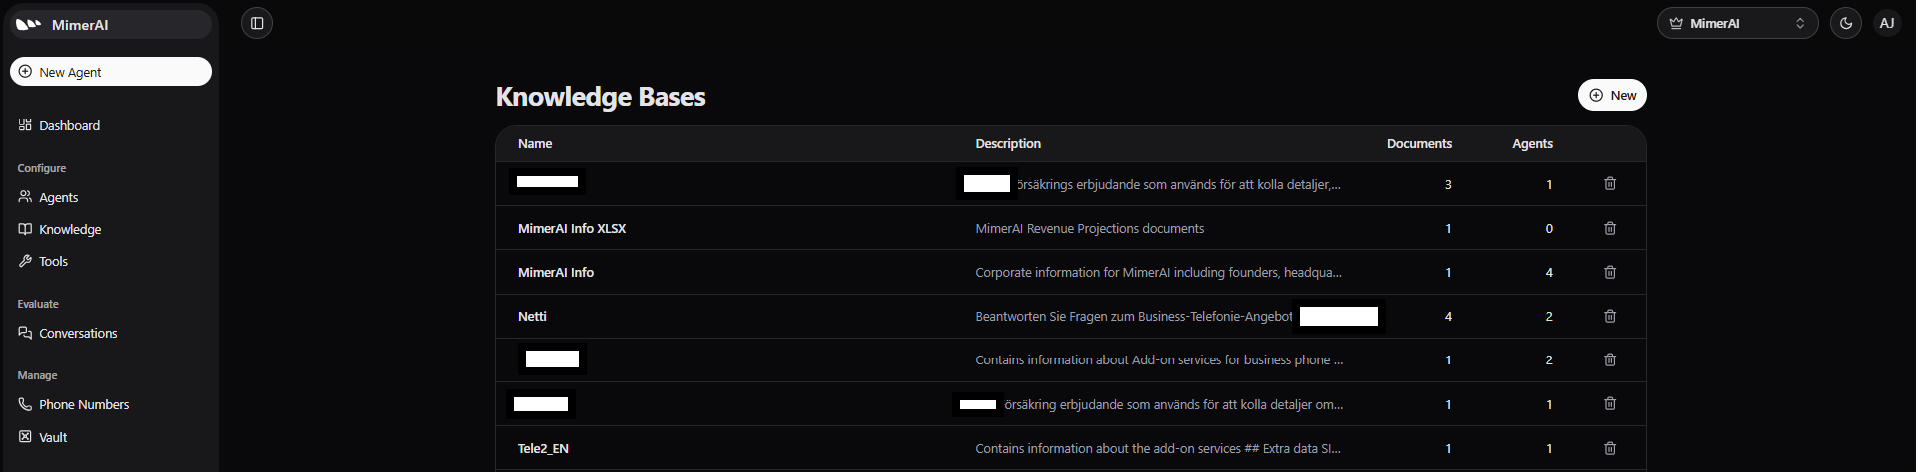
Task: Open the AJ user avatar menu
Action: pos(1886,23)
